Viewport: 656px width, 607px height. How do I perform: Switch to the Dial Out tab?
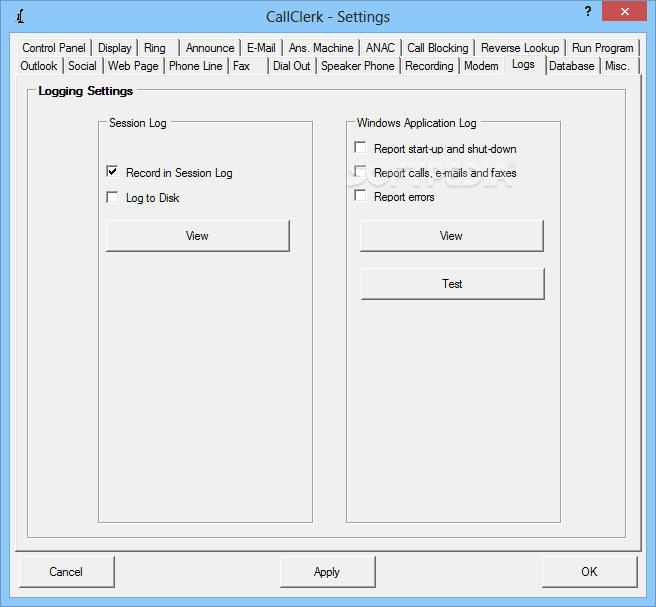292,66
